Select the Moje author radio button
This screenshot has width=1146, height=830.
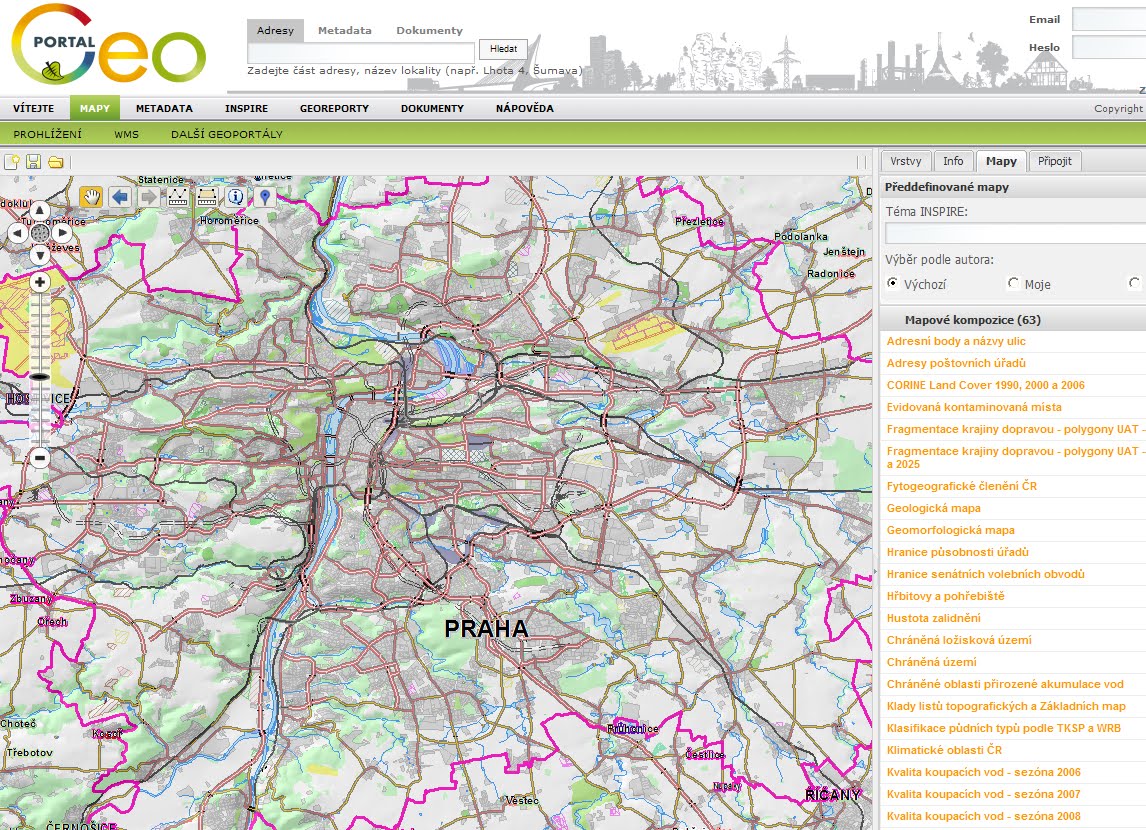click(1013, 283)
